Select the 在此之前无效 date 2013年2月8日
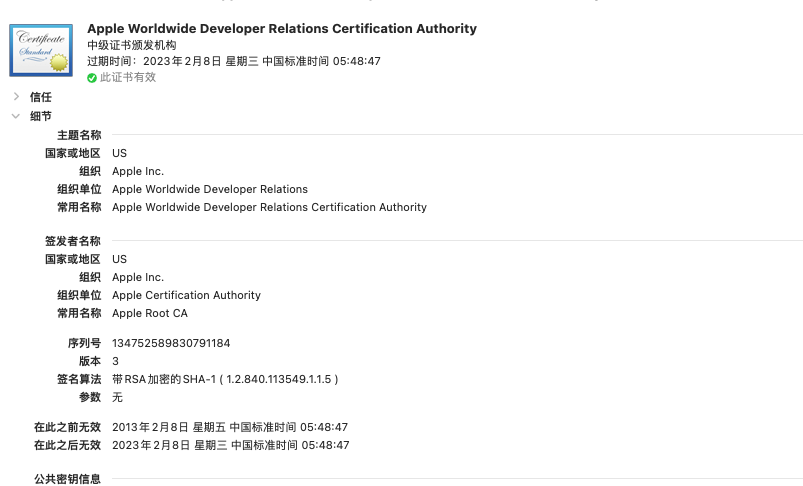The height and width of the screenshot is (486, 803). click(230, 428)
